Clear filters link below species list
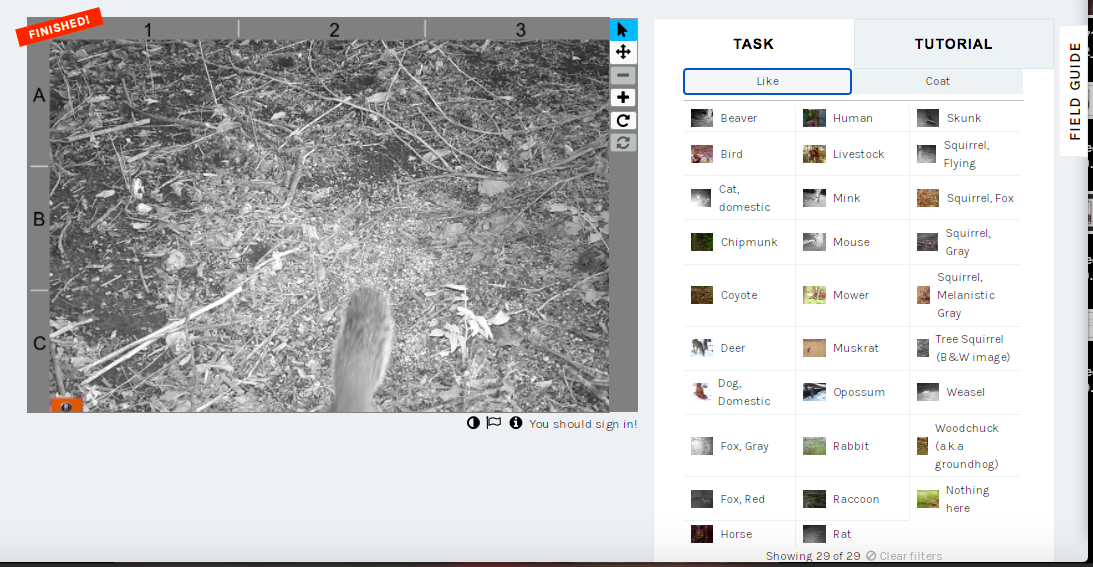The width and height of the screenshot is (1093, 567). pyautogui.click(x=904, y=556)
